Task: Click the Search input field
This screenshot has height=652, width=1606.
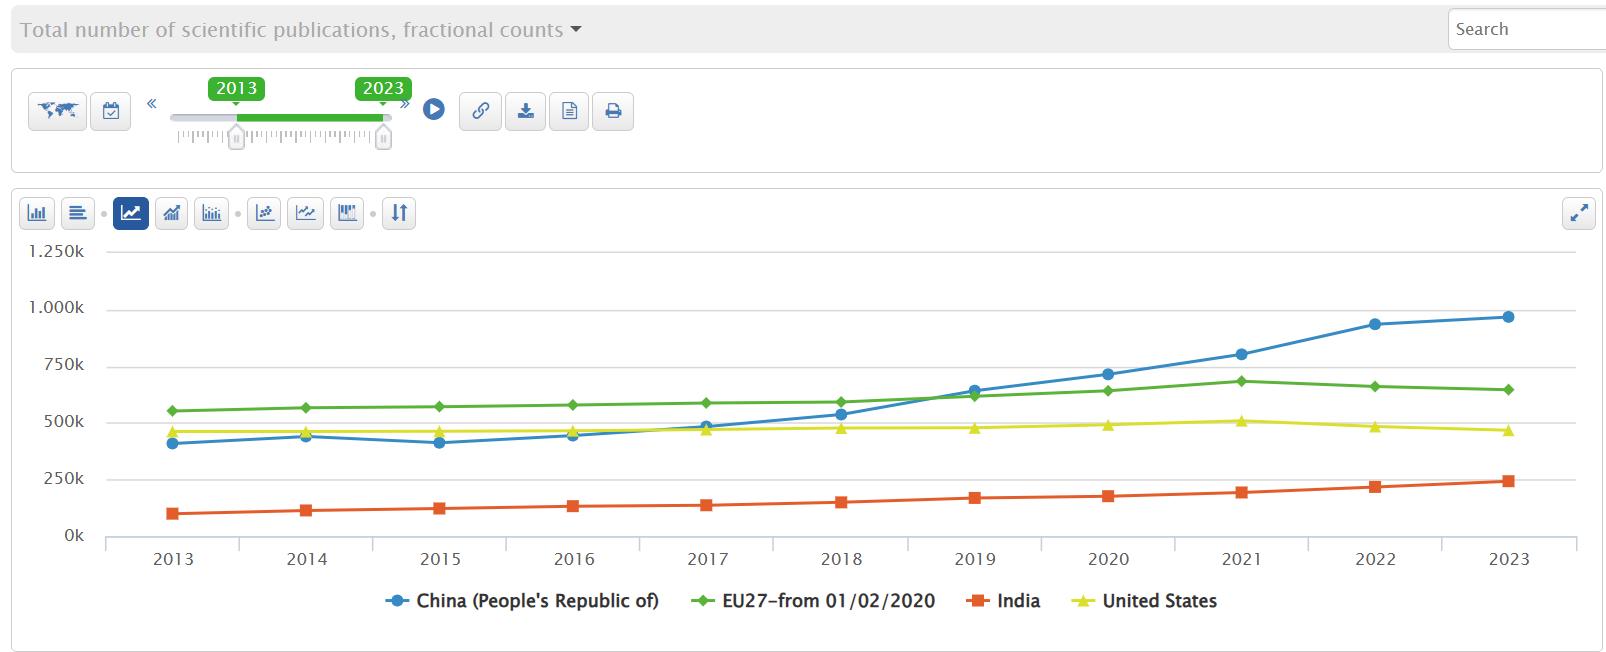Action: coord(1525,30)
